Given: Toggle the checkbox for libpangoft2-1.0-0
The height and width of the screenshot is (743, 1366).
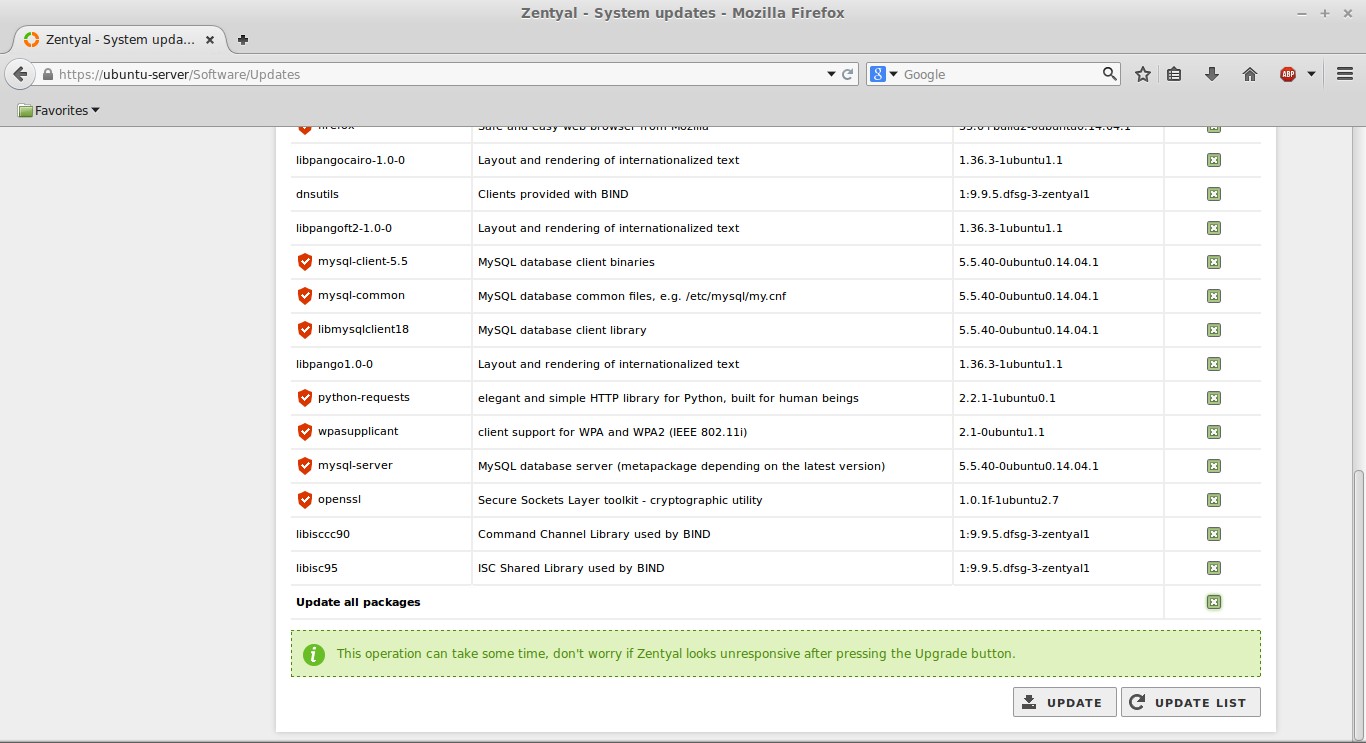Looking at the screenshot, I should tap(1213, 228).
